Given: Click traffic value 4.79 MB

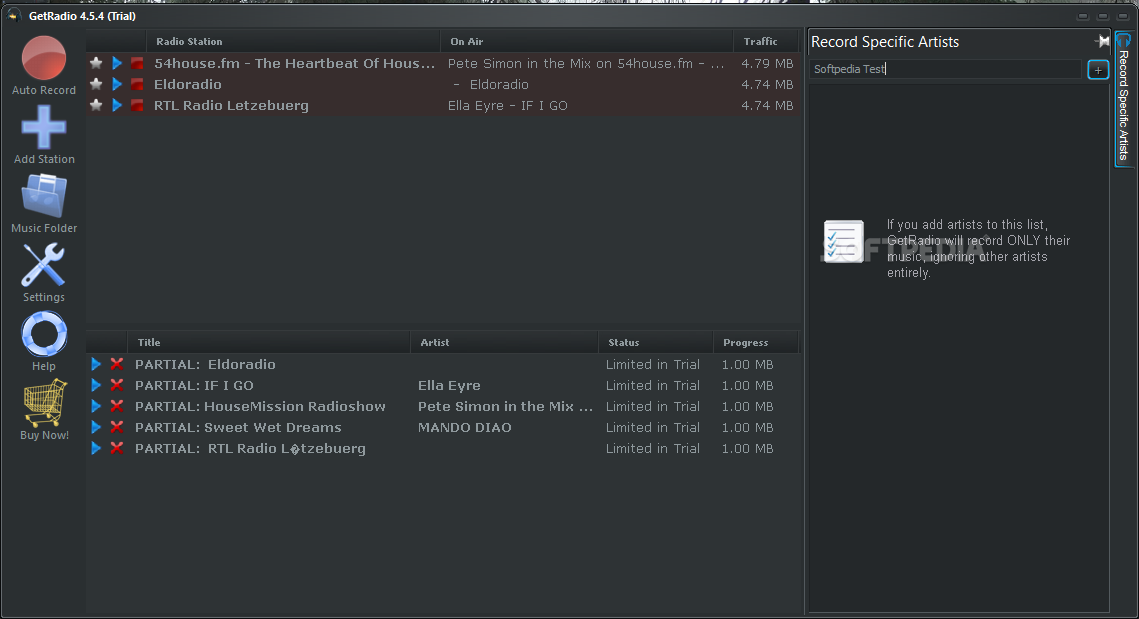Looking at the screenshot, I should 767,63.
